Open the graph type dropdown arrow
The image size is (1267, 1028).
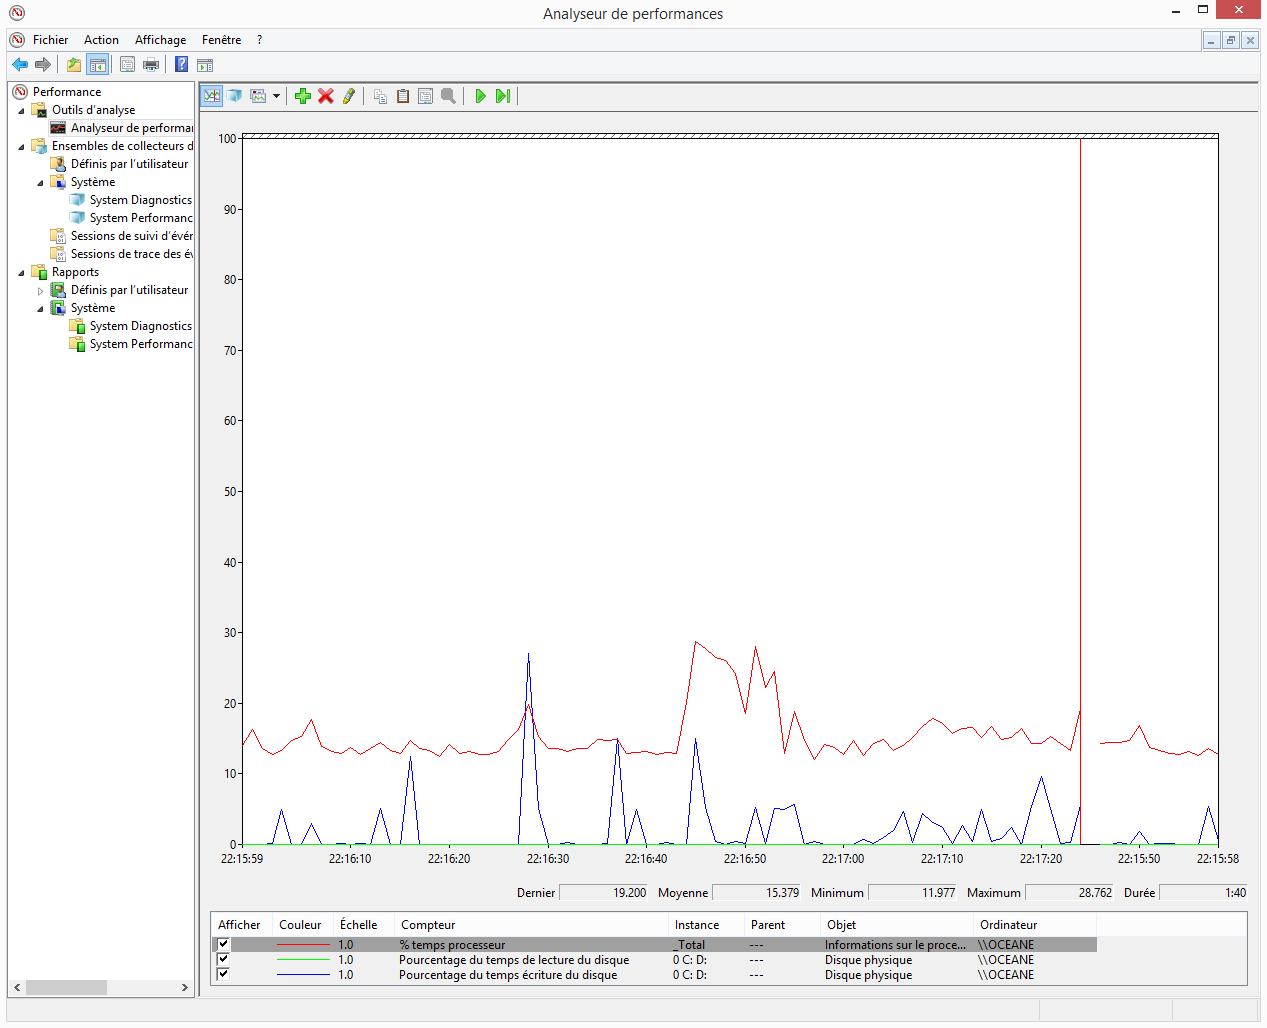(x=277, y=97)
